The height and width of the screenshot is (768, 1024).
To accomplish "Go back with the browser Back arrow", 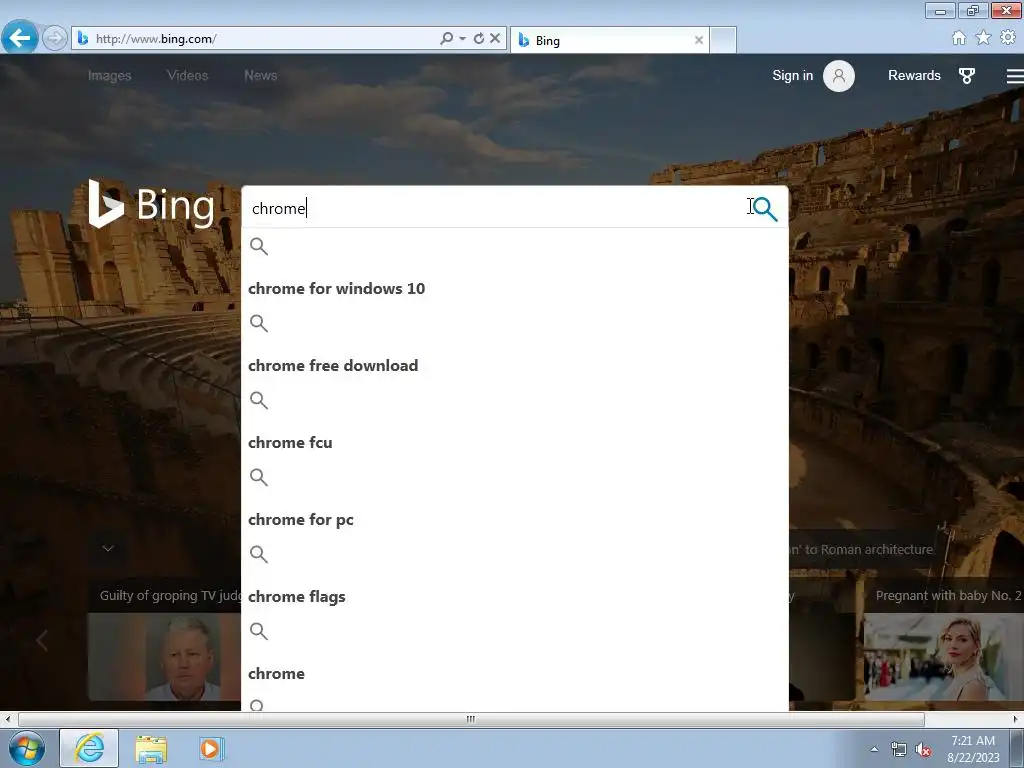I will 20,38.
